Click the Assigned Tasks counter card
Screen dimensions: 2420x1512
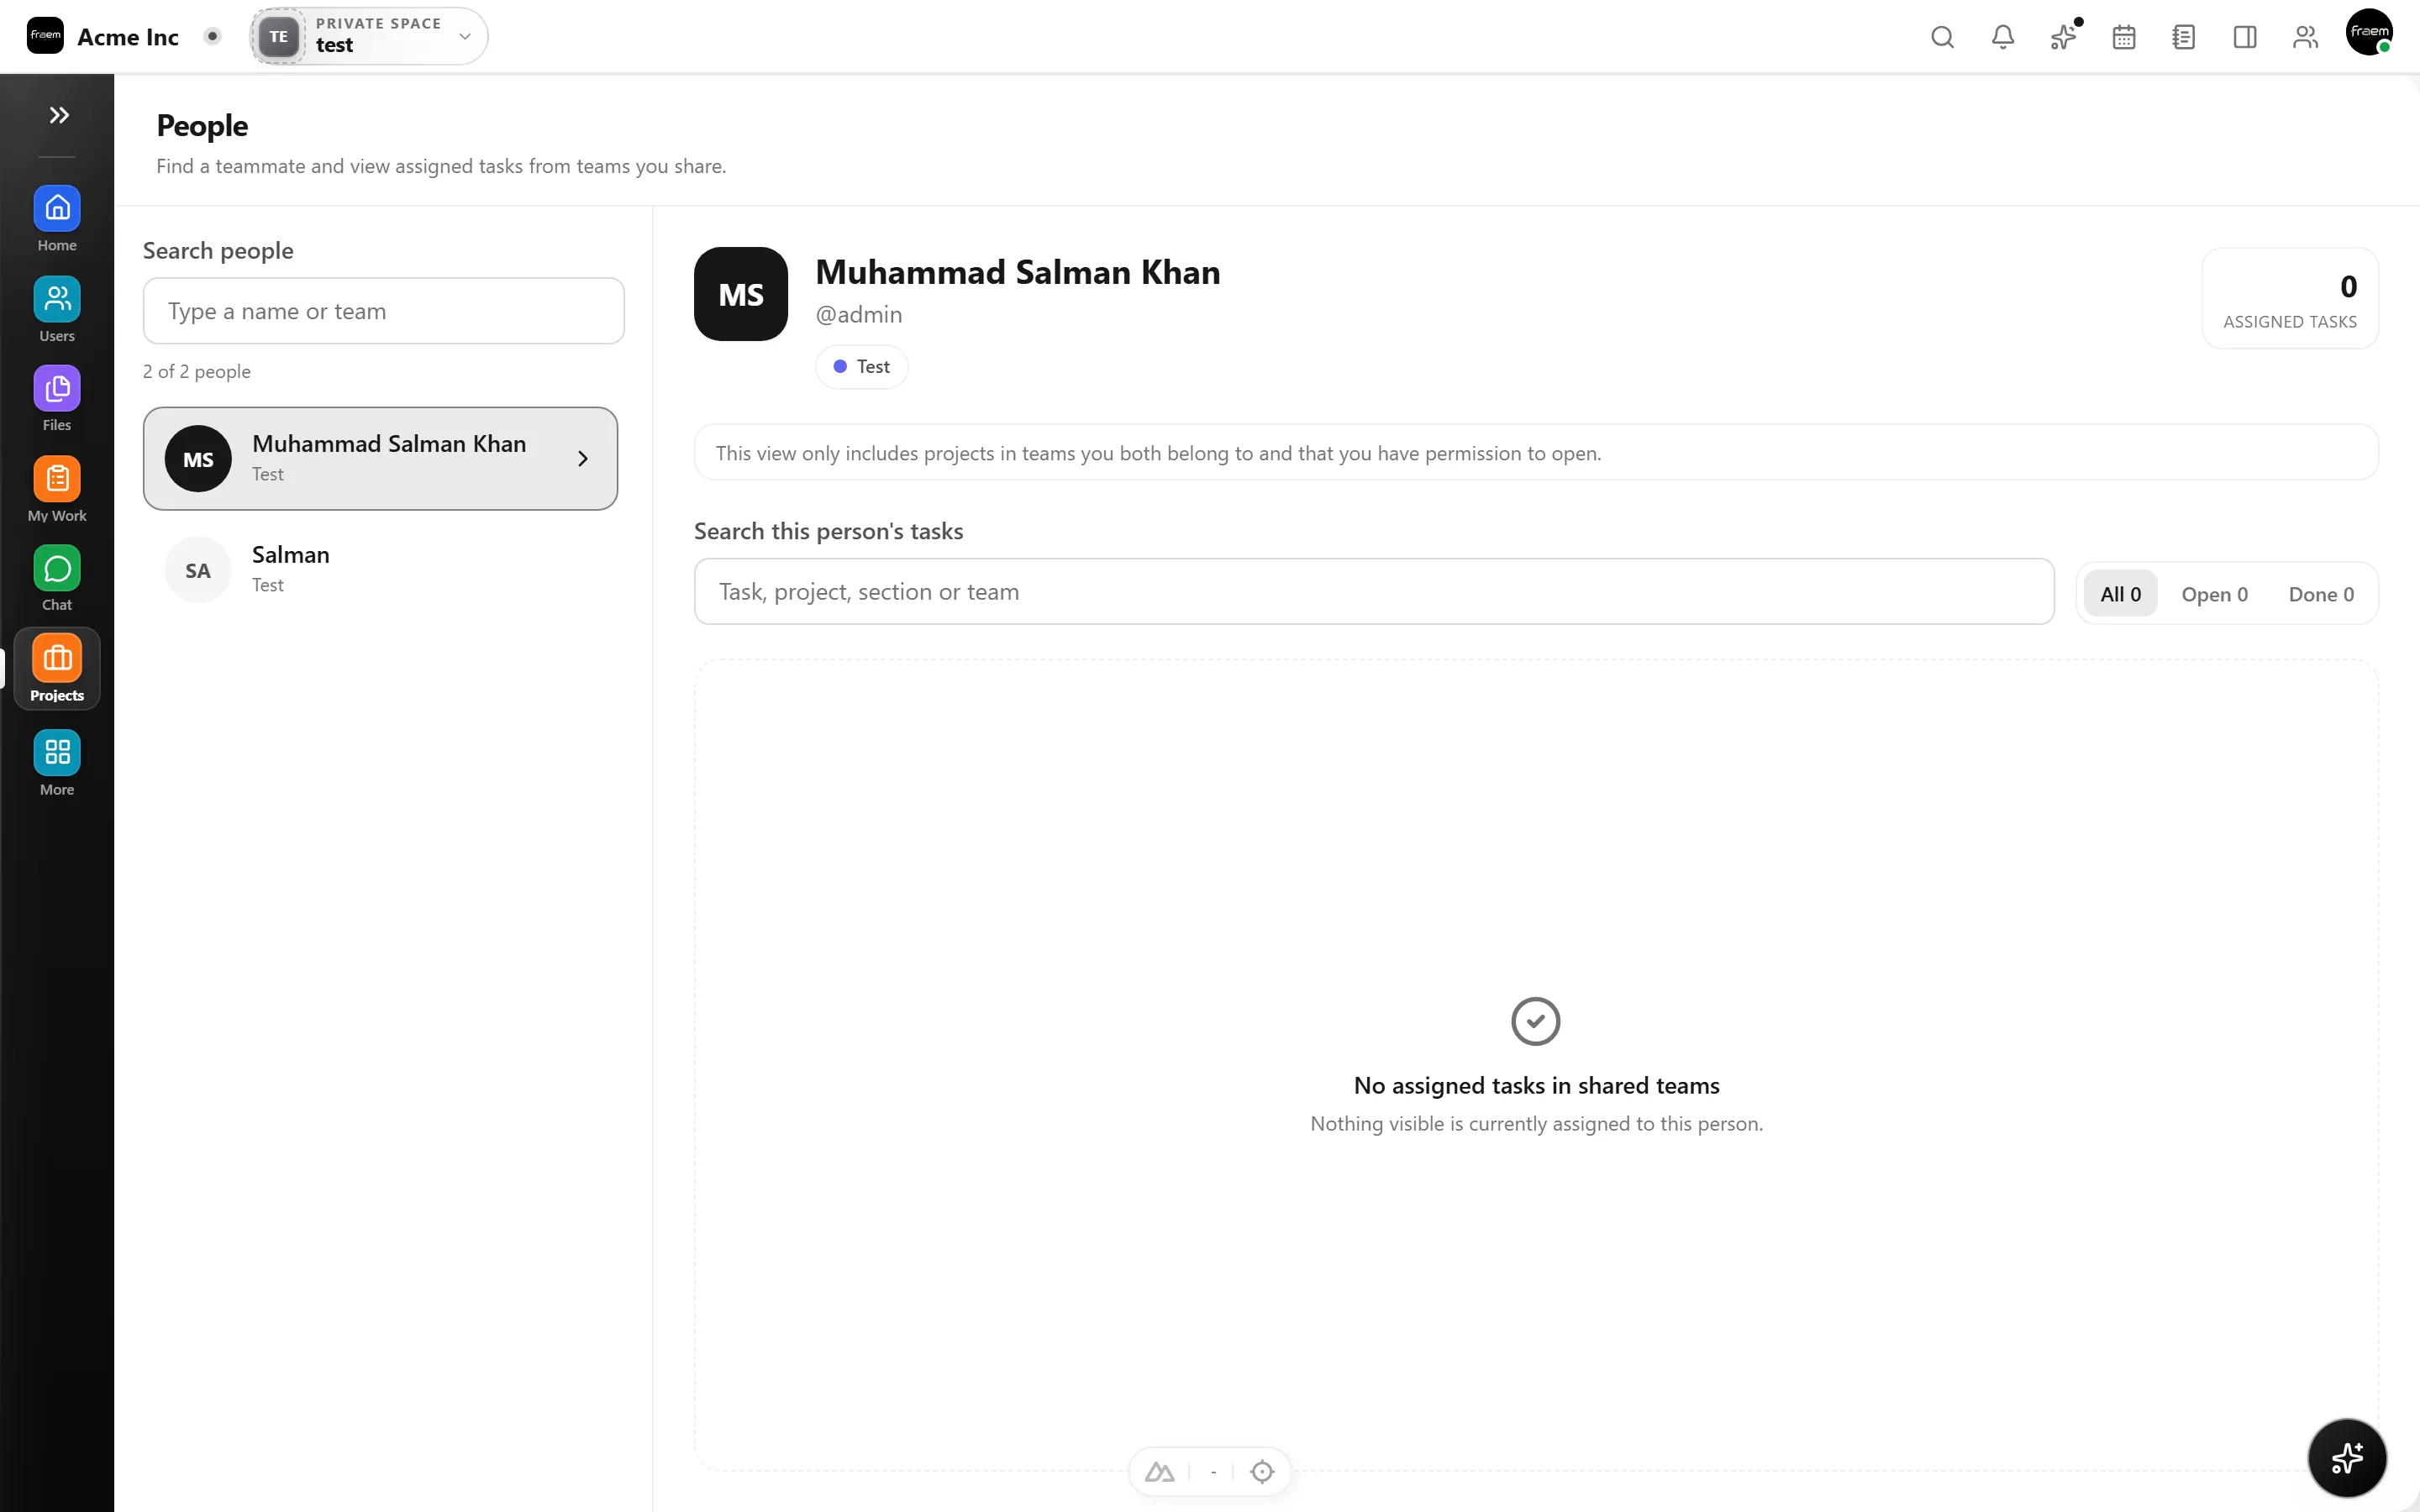pyautogui.click(x=2290, y=299)
